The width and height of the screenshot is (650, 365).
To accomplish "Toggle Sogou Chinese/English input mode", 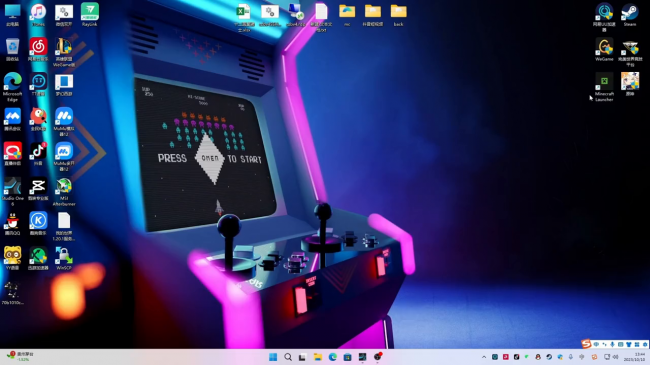I will [596, 344].
